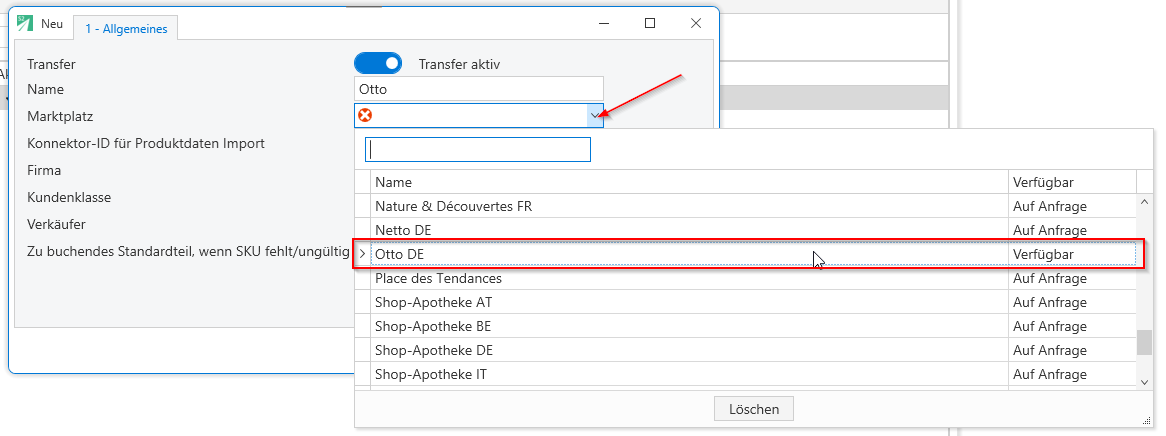Disable the Transfer aktiv switch

pos(378,64)
